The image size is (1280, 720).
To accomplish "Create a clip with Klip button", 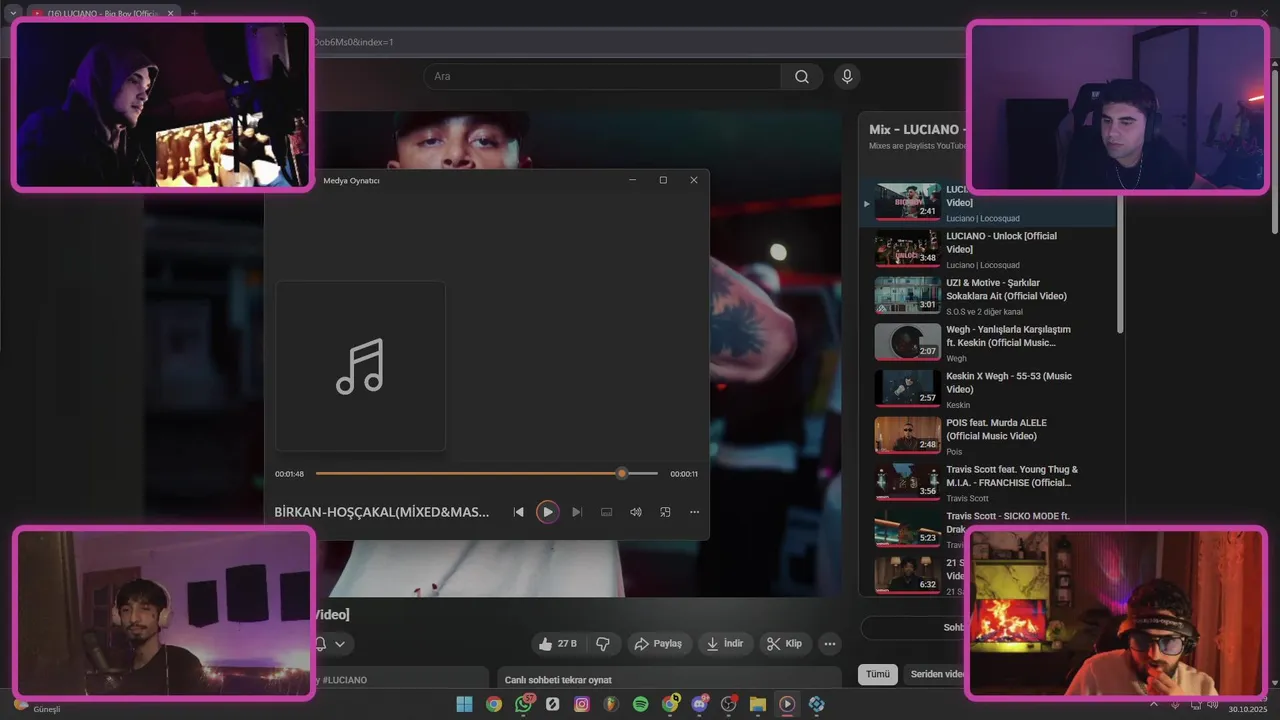I will coord(785,644).
